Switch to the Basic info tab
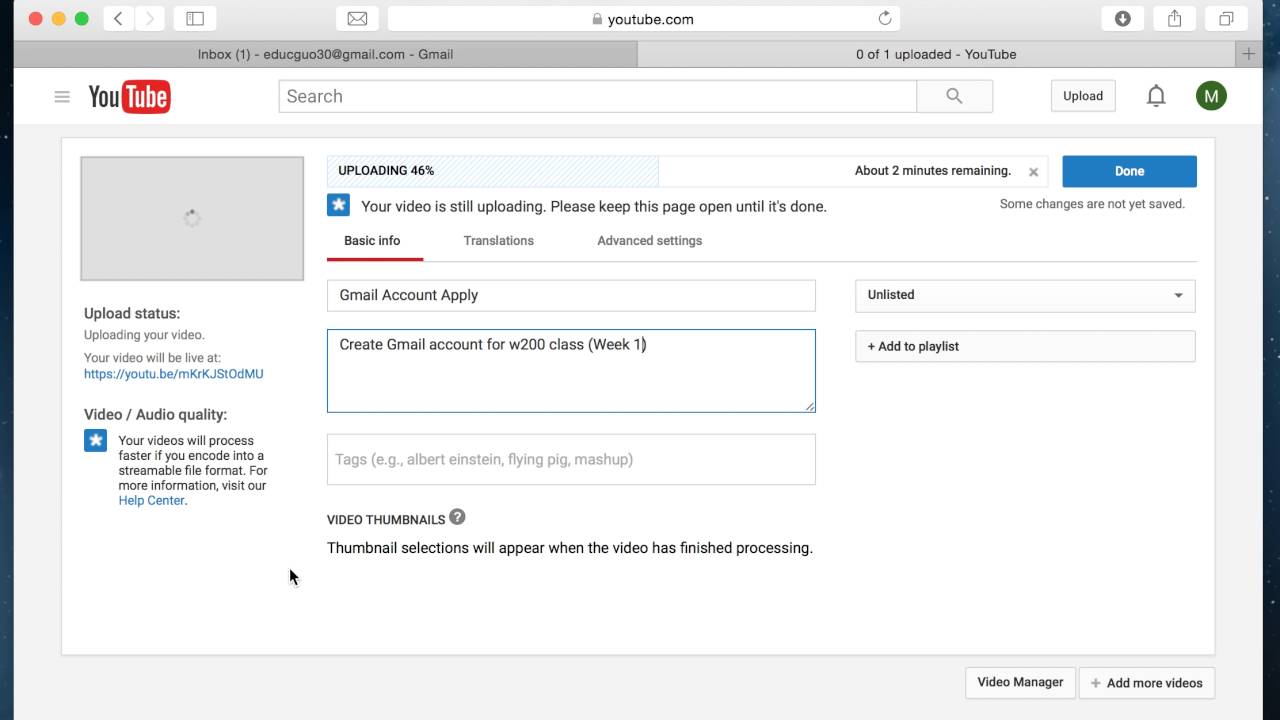This screenshot has height=720, width=1280. click(x=372, y=241)
